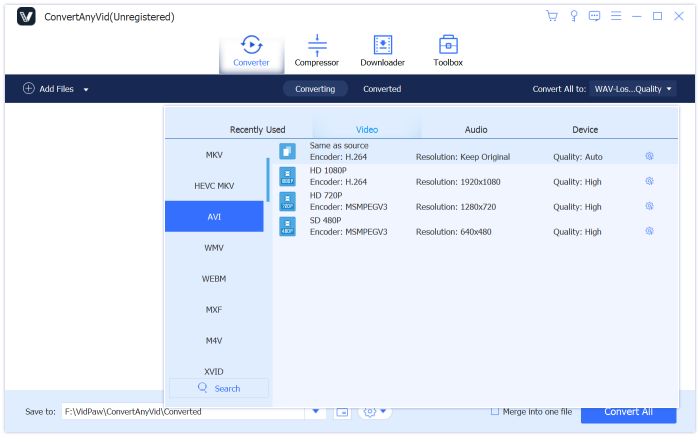
Task: Select the Same as source preset icon
Action: (x=288, y=151)
